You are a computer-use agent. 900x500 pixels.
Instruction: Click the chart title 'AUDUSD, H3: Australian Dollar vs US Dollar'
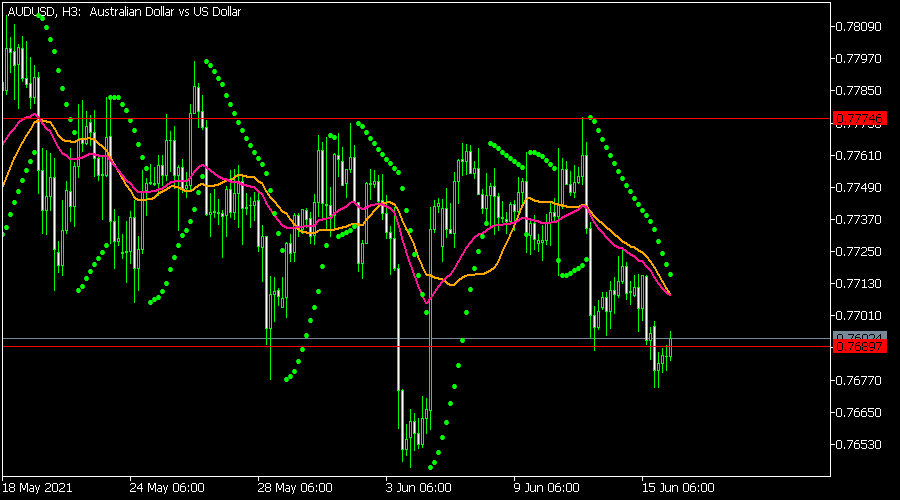click(124, 11)
